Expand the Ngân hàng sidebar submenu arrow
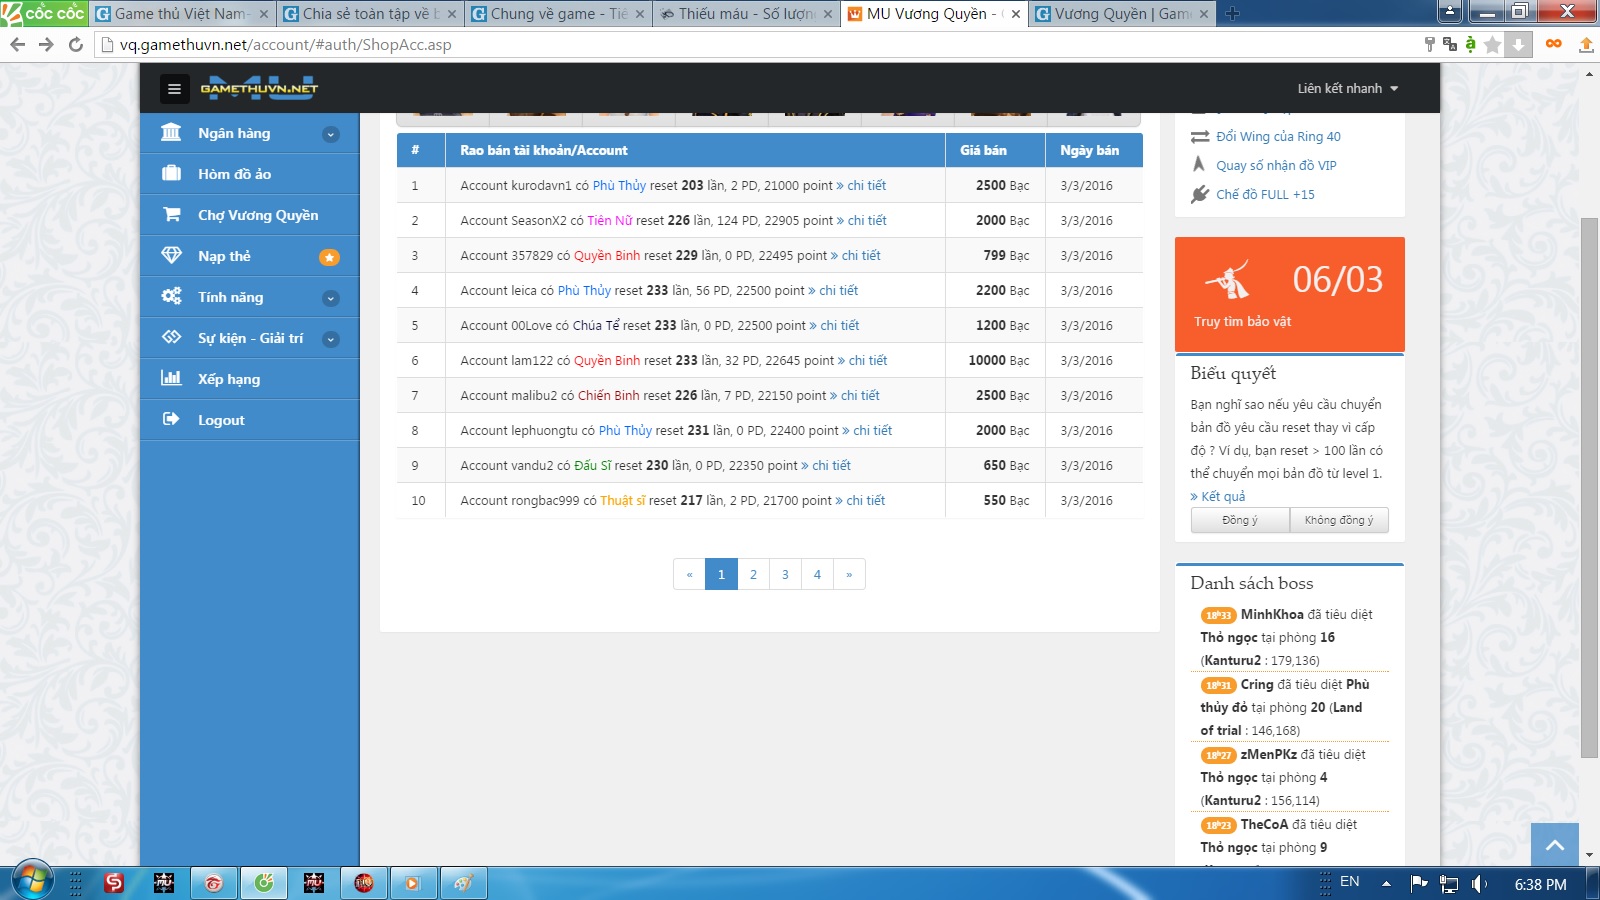Viewport: 1600px width, 900px height. coord(331,134)
